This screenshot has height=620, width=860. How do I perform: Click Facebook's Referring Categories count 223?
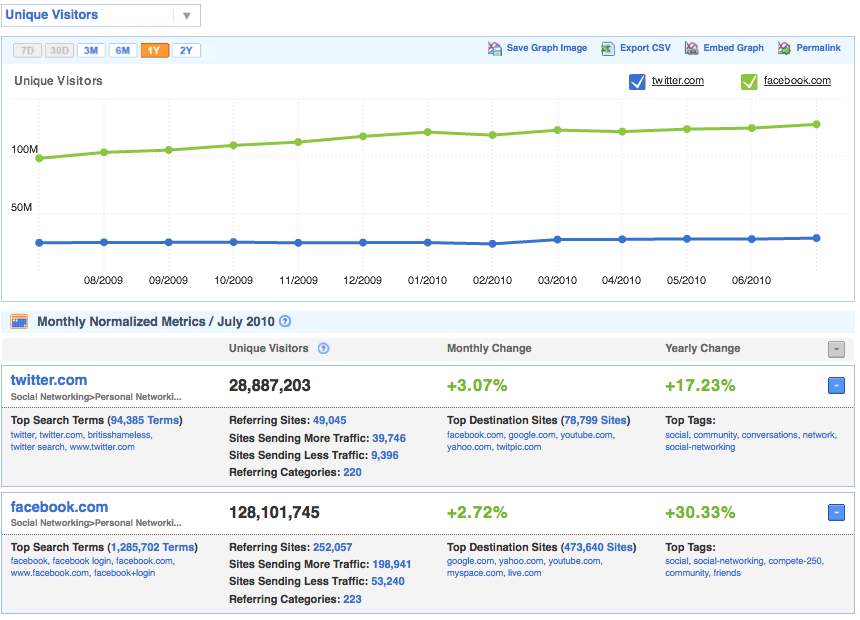coord(352,599)
